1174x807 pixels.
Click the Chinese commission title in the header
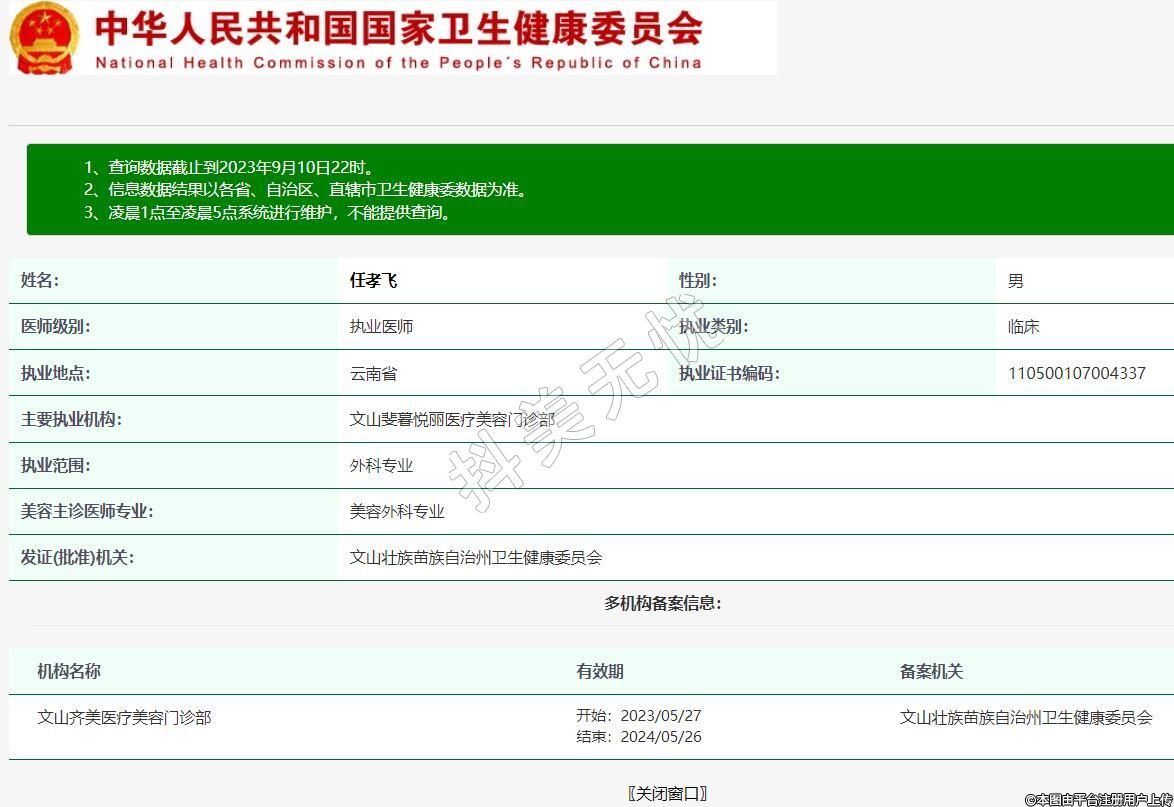(x=398, y=27)
